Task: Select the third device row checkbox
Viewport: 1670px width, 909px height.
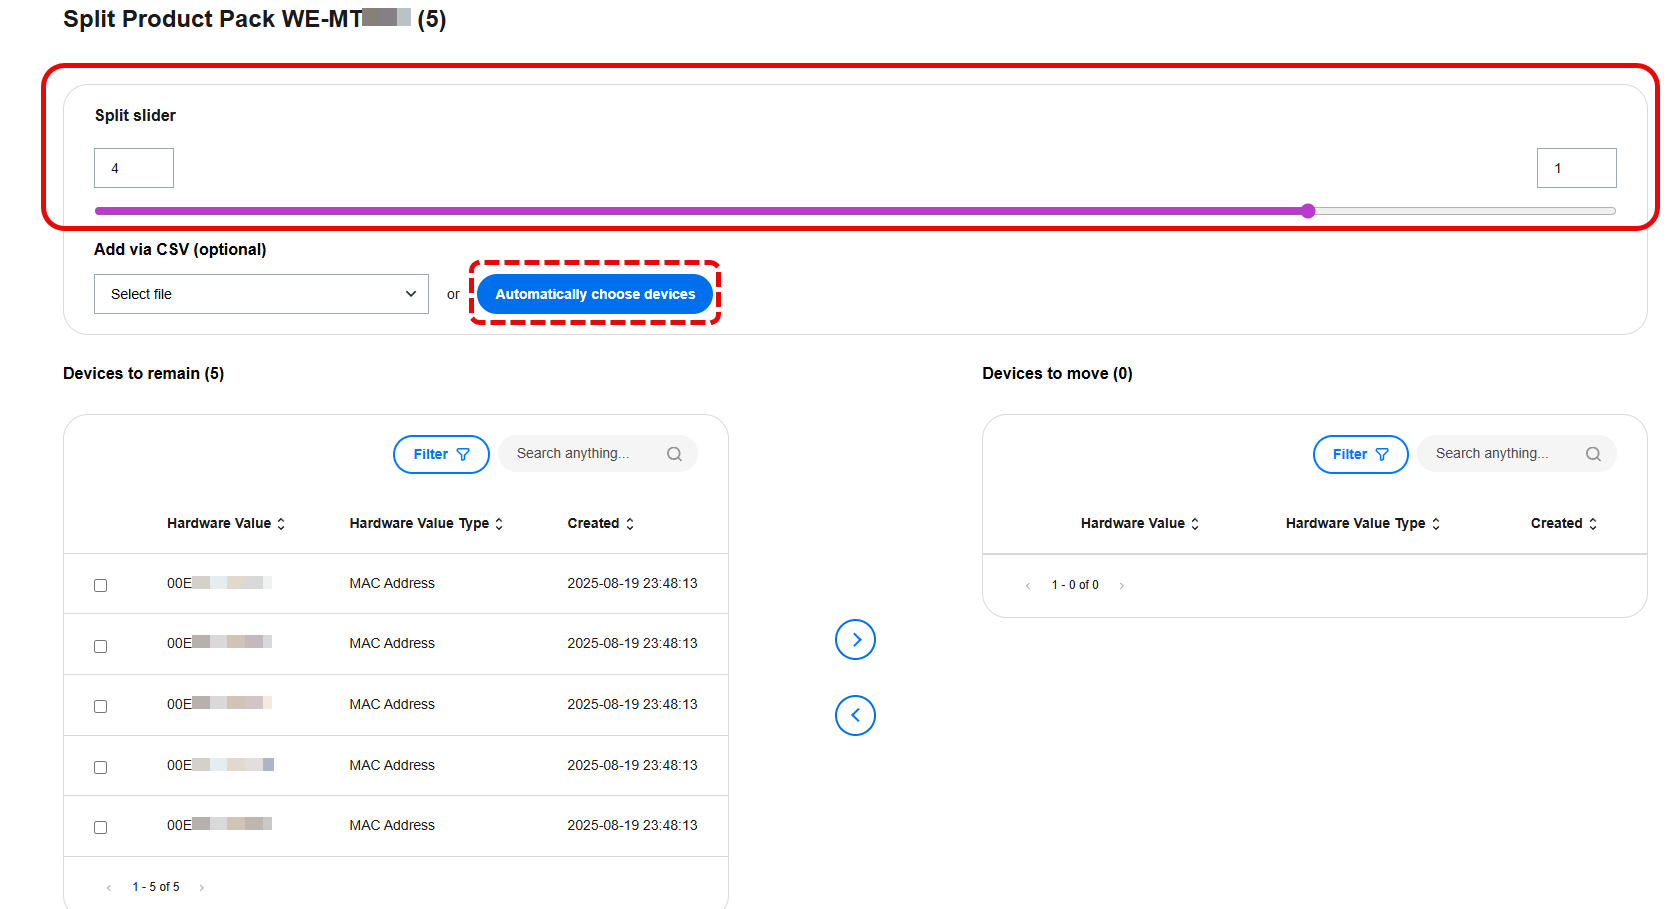Action: (x=101, y=706)
